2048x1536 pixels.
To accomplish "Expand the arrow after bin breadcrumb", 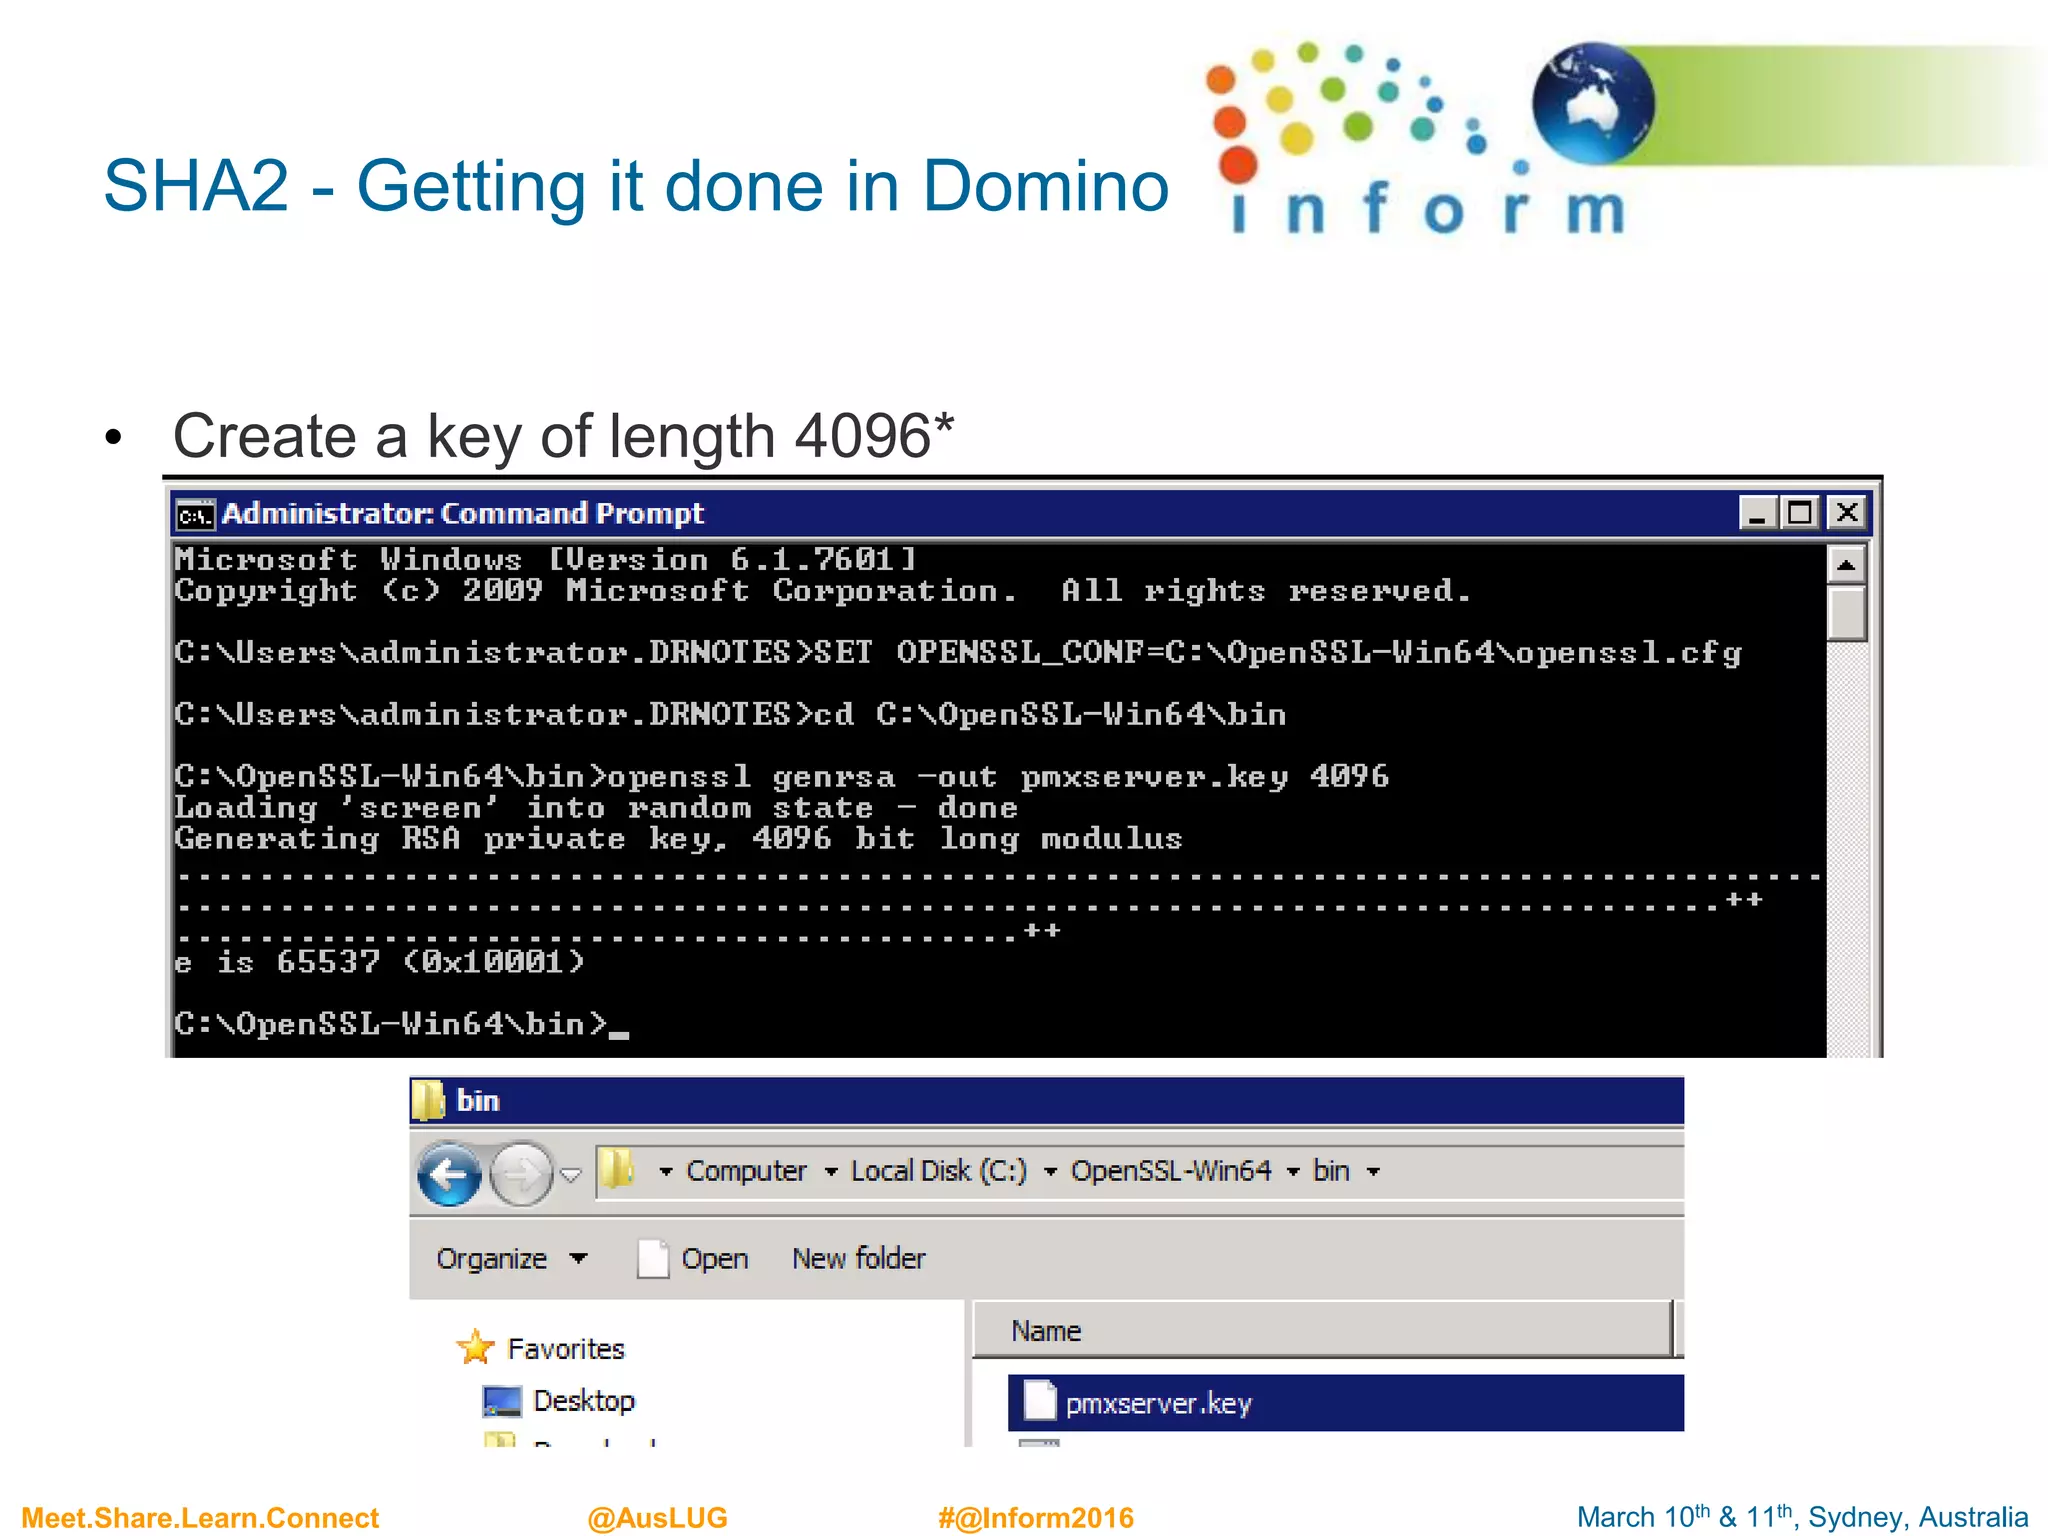I will pos(1373,1172).
